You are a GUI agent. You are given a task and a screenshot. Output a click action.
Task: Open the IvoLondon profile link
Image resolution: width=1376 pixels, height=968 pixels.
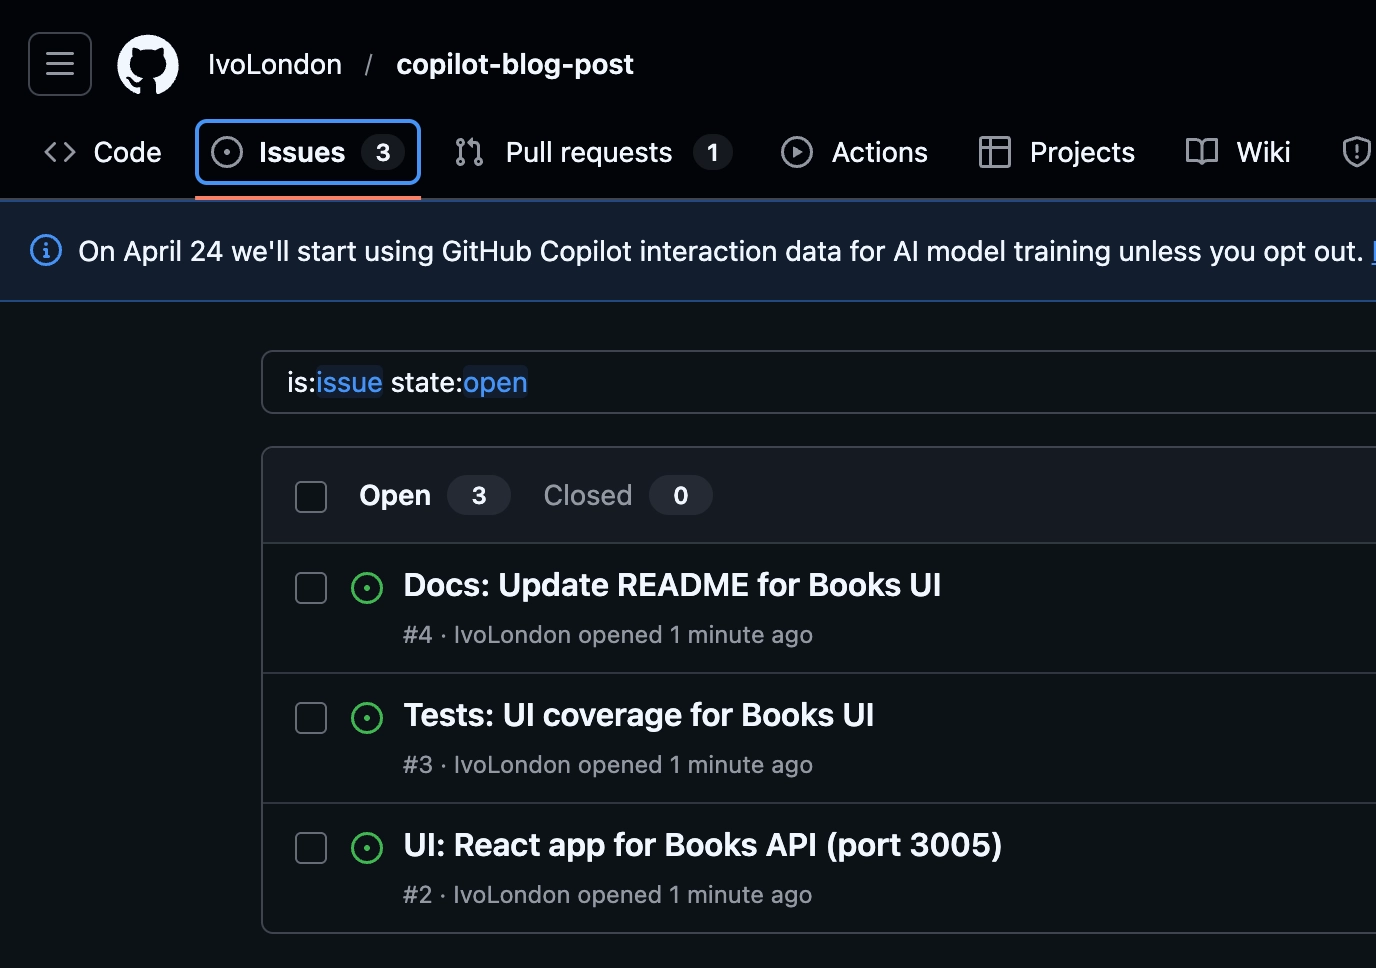pos(275,64)
